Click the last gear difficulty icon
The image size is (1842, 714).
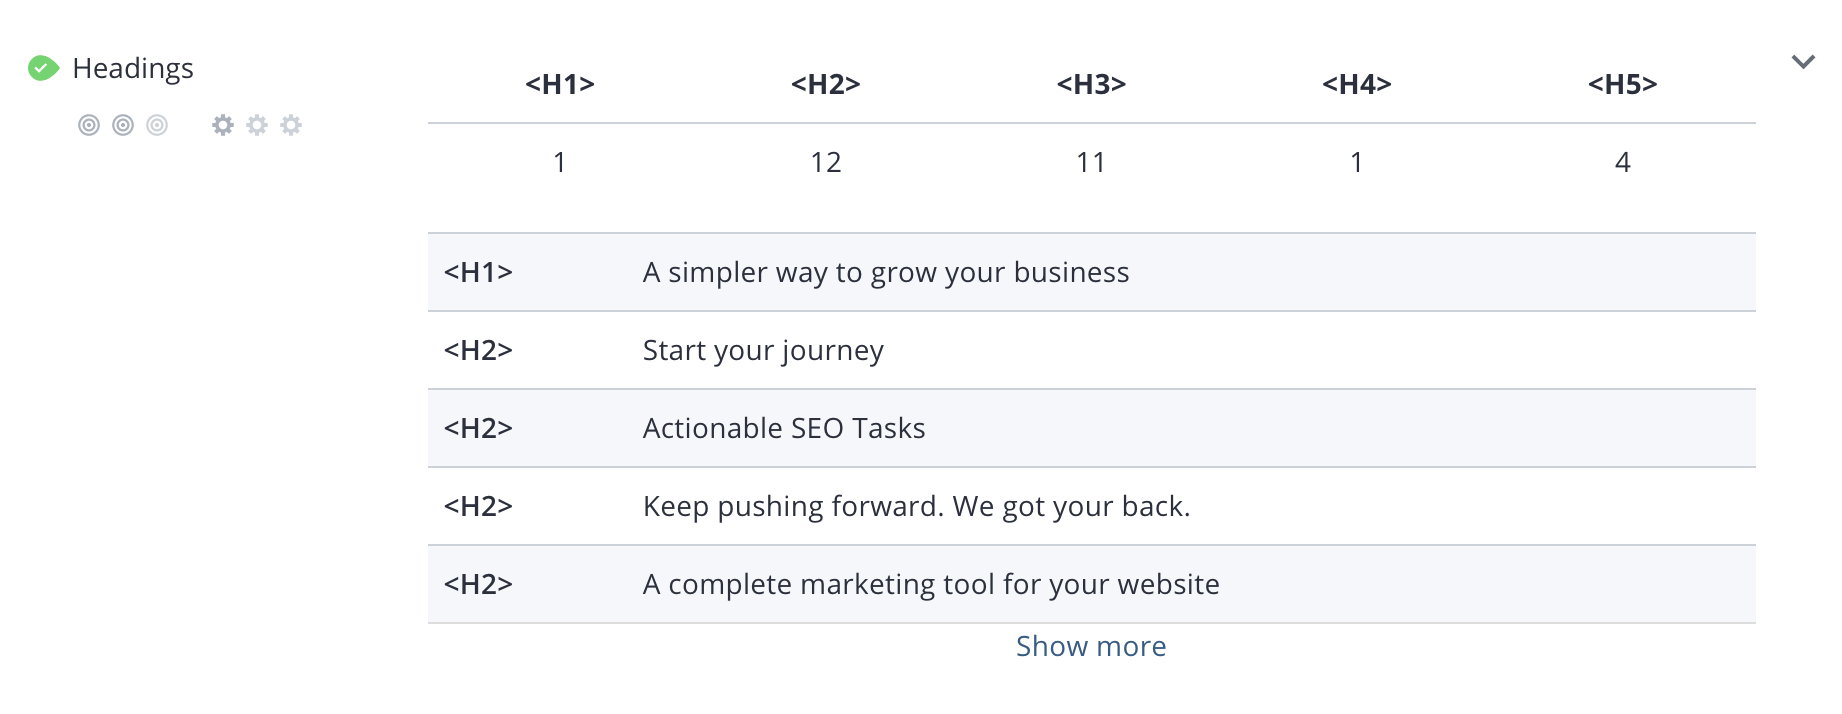[291, 125]
